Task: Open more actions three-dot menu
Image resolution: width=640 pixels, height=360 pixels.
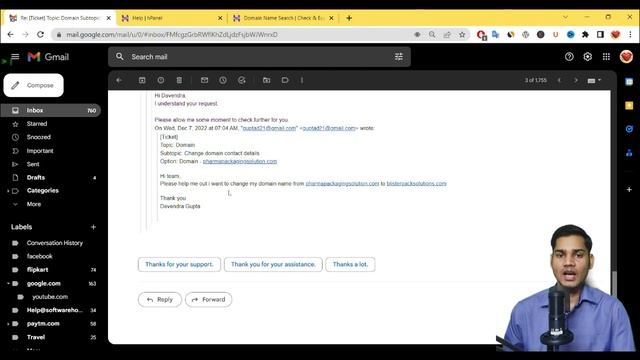Action: coord(302,80)
